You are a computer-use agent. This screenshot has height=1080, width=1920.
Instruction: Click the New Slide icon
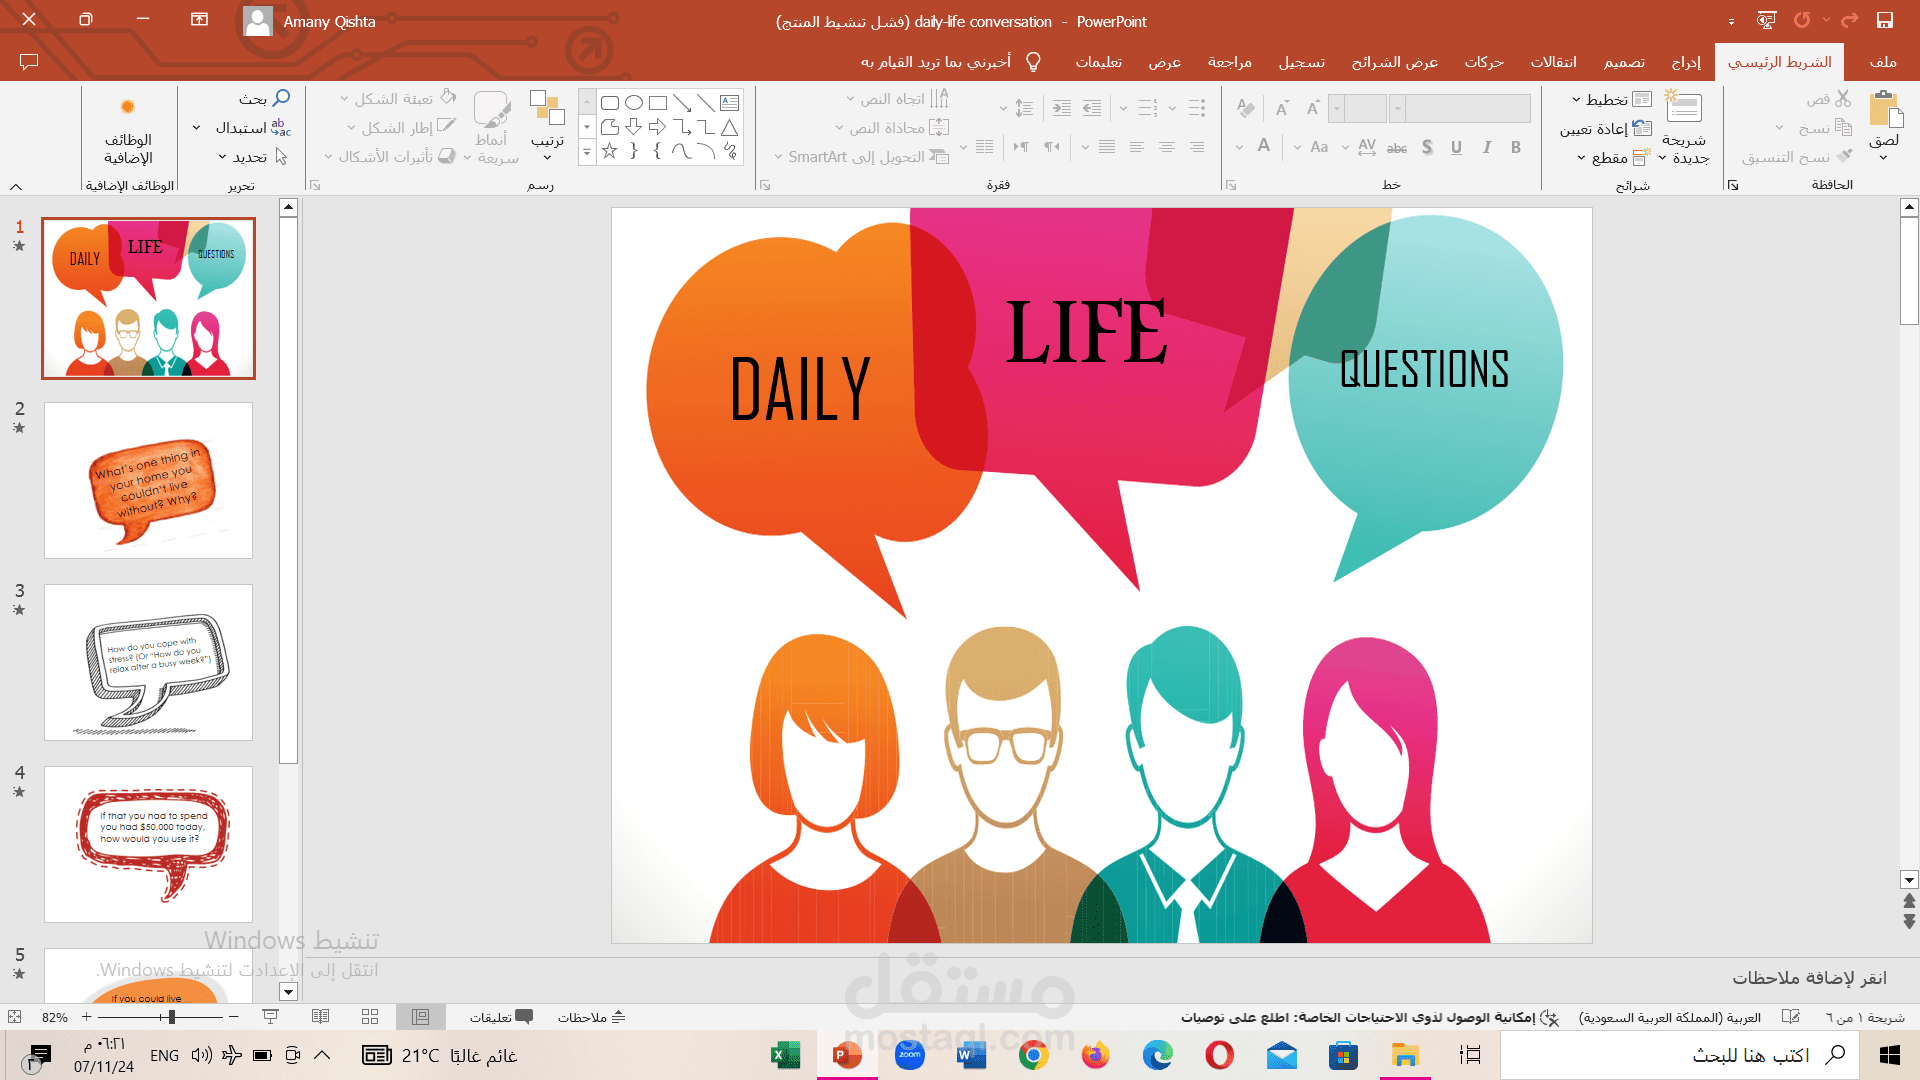point(1684,108)
